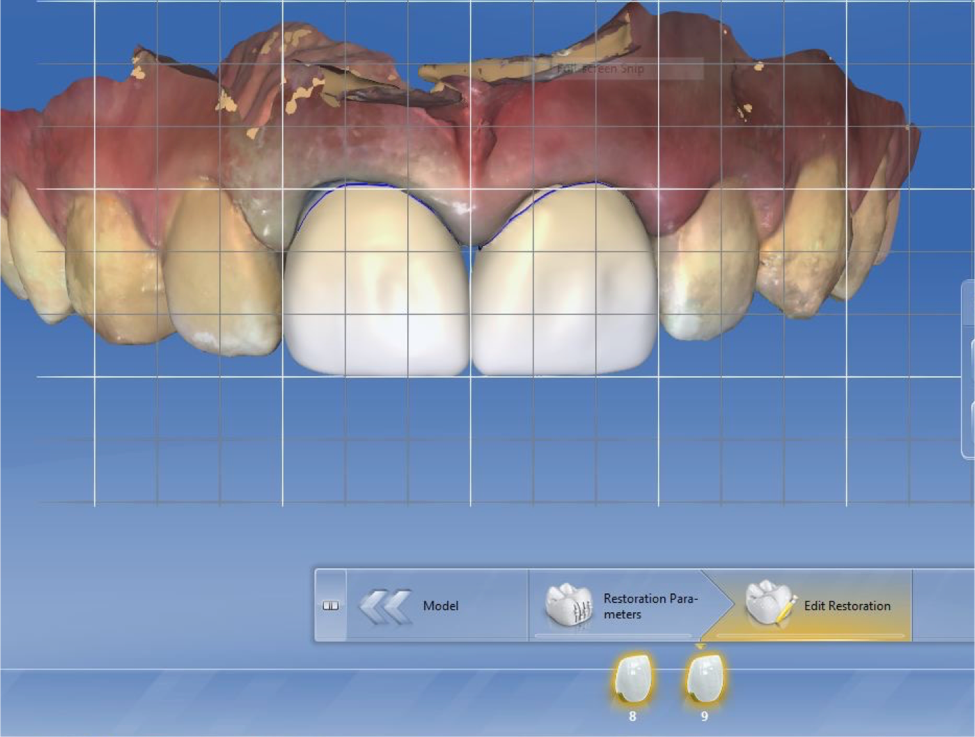
Task: Click the yellow arrow marker above tooth 9
Action: click(x=700, y=647)
